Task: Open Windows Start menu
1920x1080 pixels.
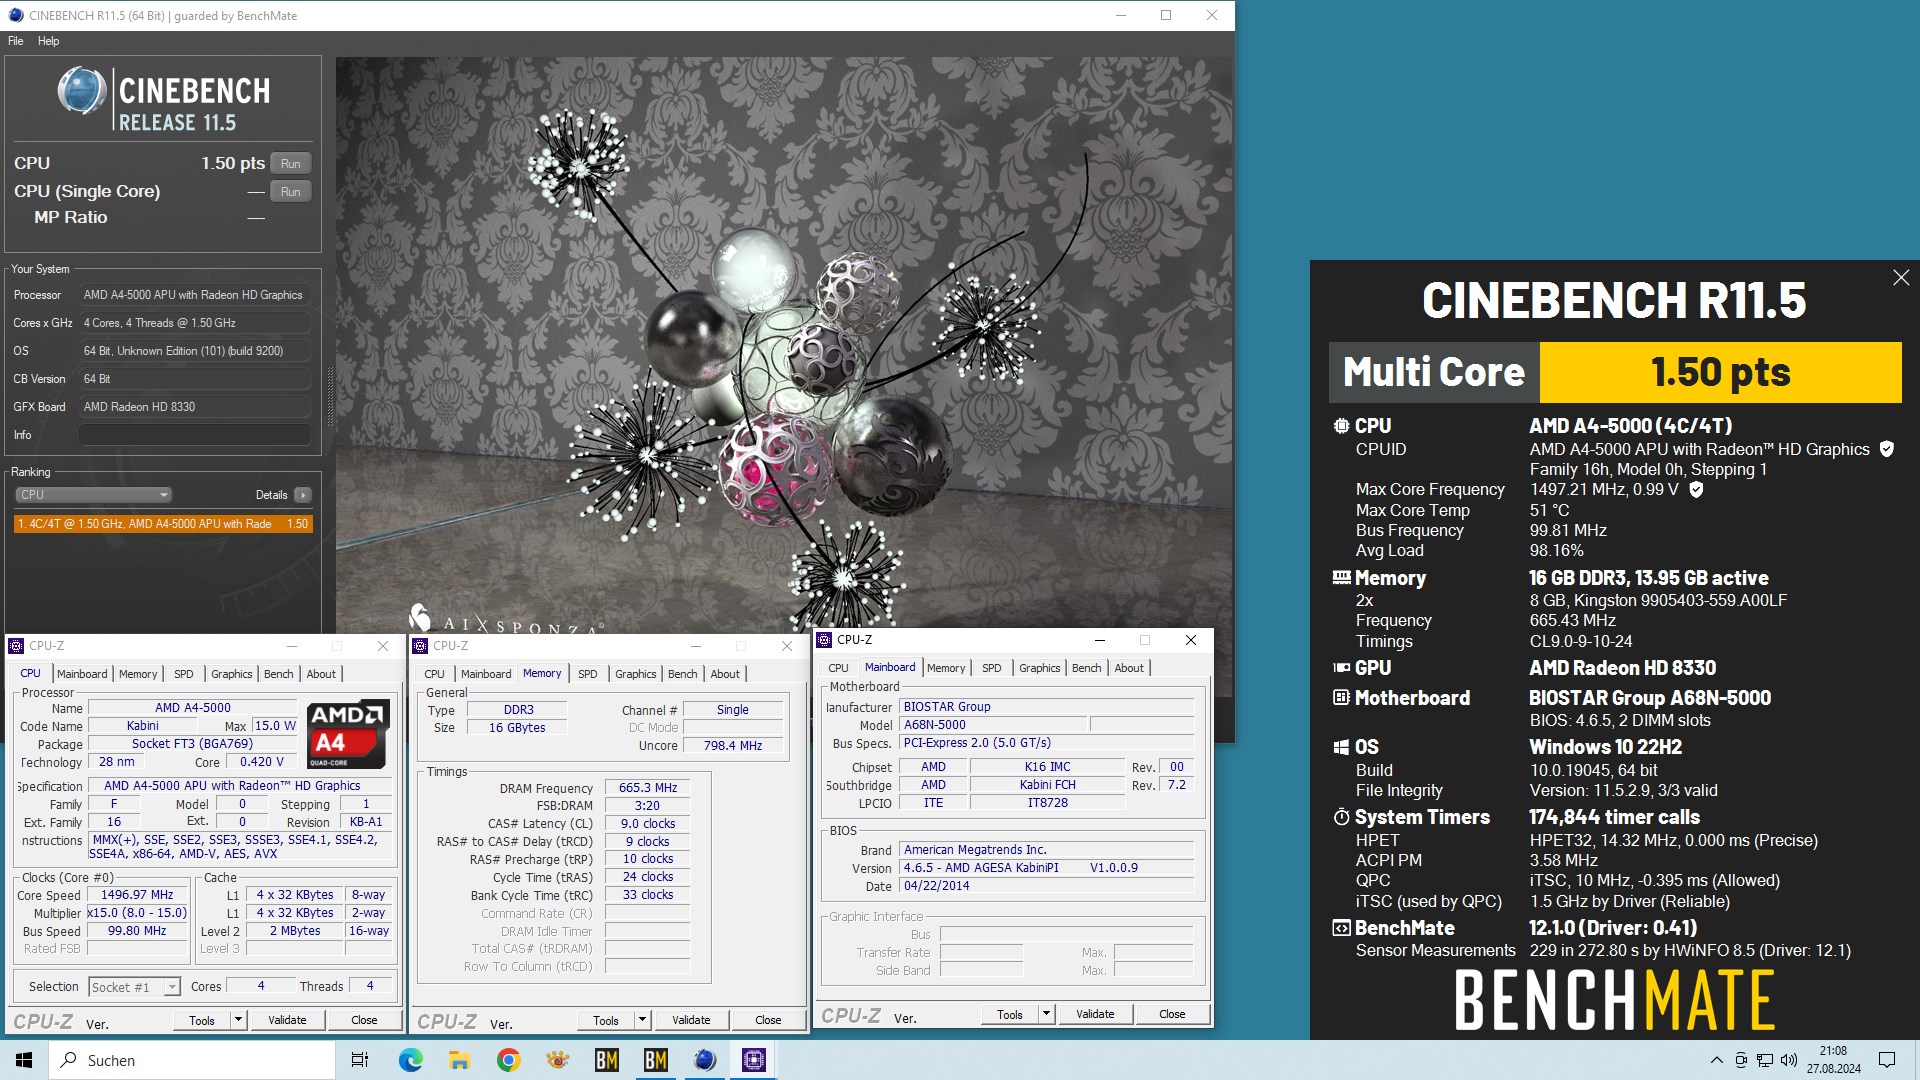Action: coord(24,1060)
